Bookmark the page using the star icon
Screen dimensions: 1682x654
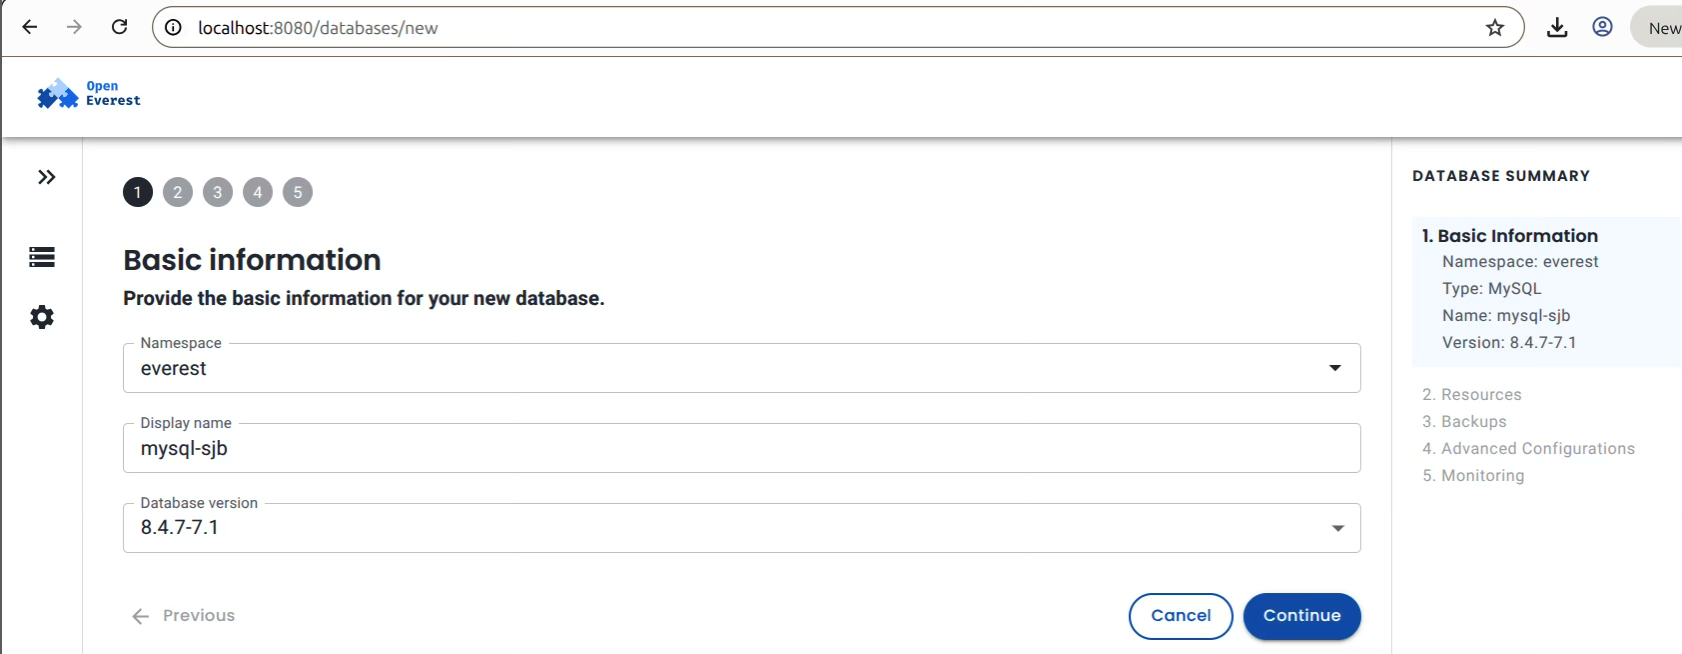(x=1496, y=27)
